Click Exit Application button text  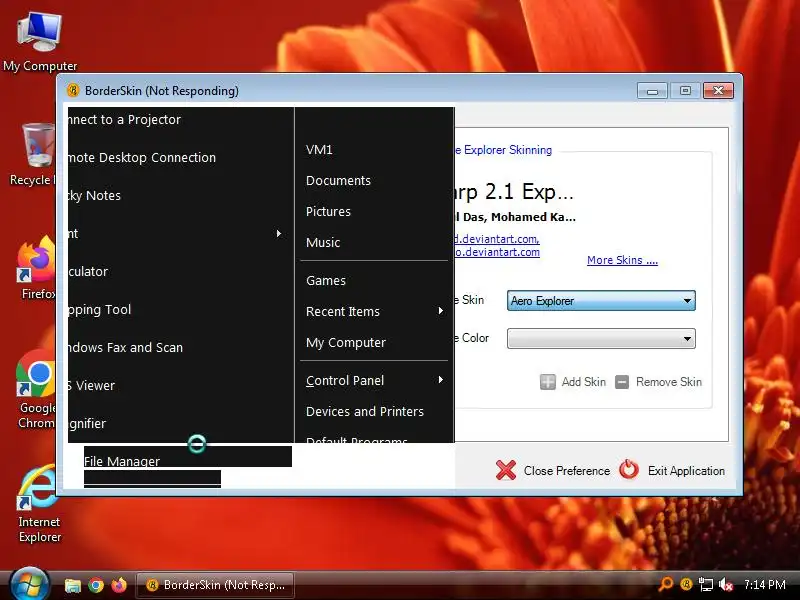click(x=686, y=470)
